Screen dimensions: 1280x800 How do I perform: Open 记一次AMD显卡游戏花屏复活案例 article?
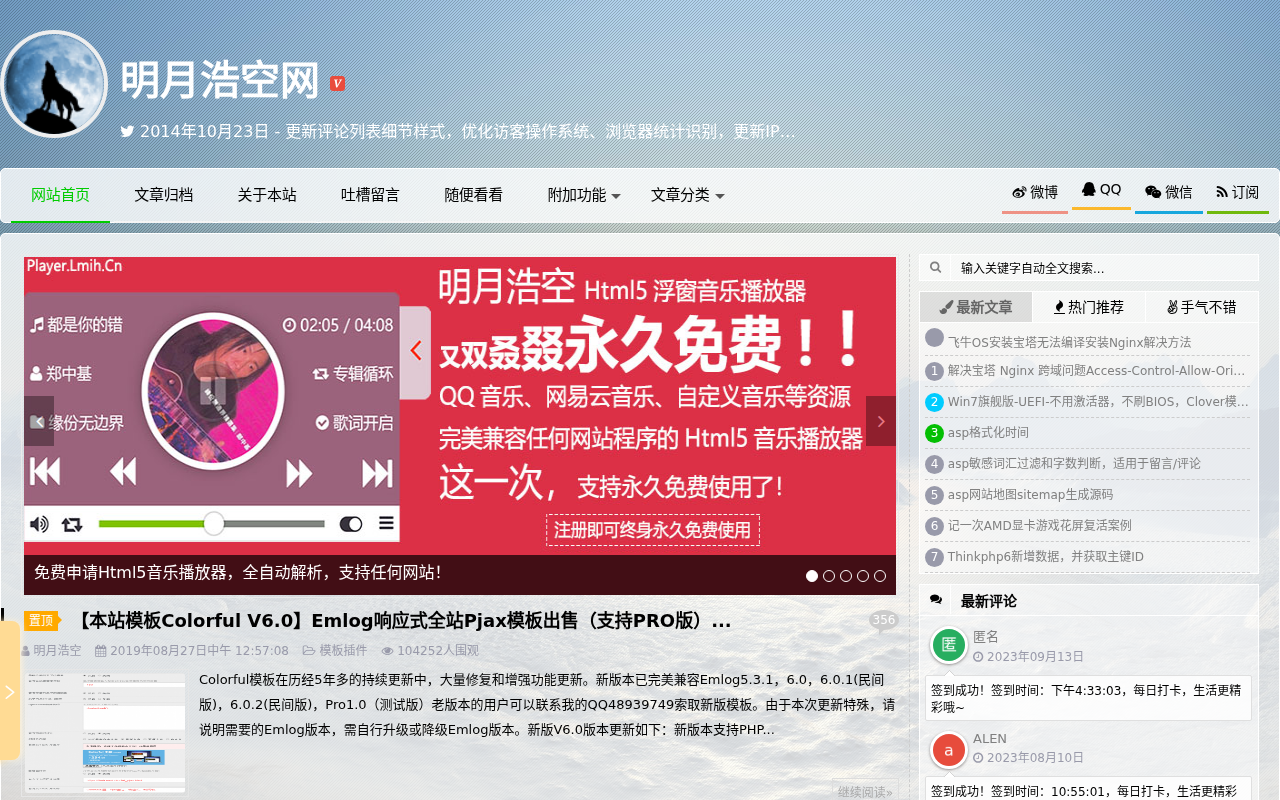(1040, 525)
